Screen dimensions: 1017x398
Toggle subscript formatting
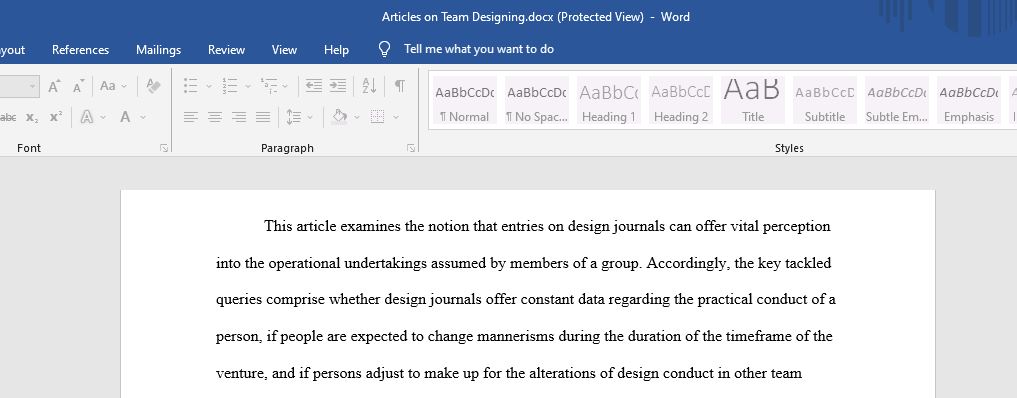pyautogui.click(x=32, y=117)
